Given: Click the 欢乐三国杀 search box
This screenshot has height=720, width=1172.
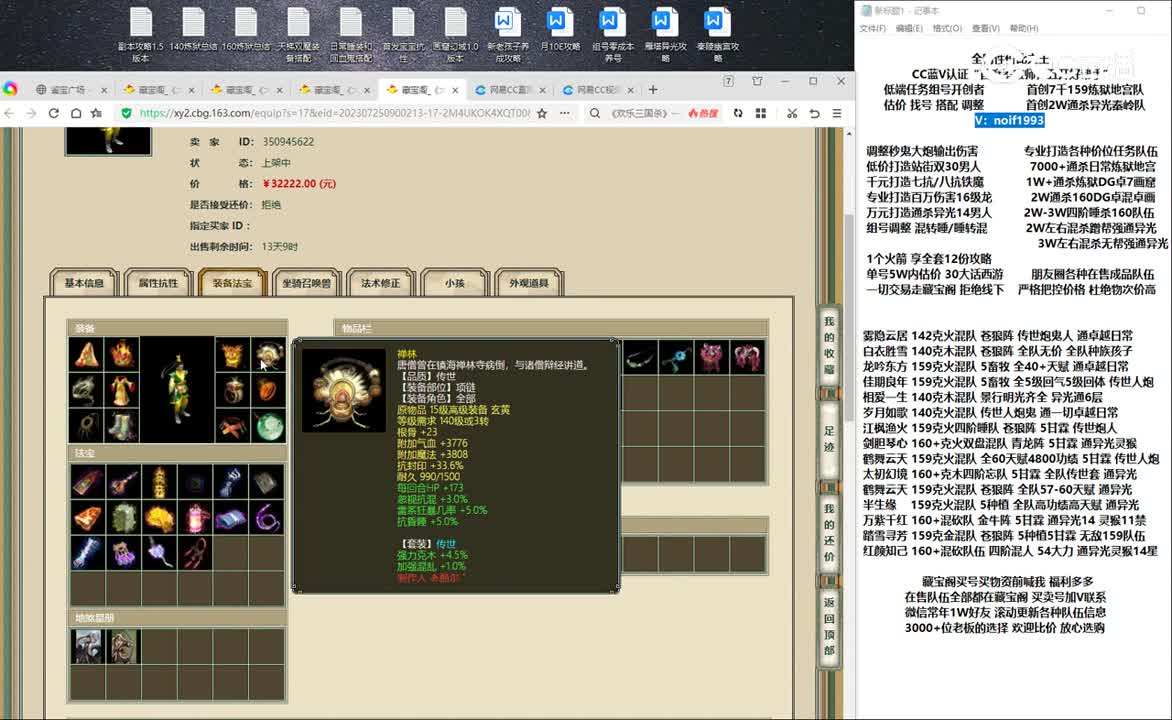Looking at the screenshot, I should pyautogui.click(x=642, y=113).
